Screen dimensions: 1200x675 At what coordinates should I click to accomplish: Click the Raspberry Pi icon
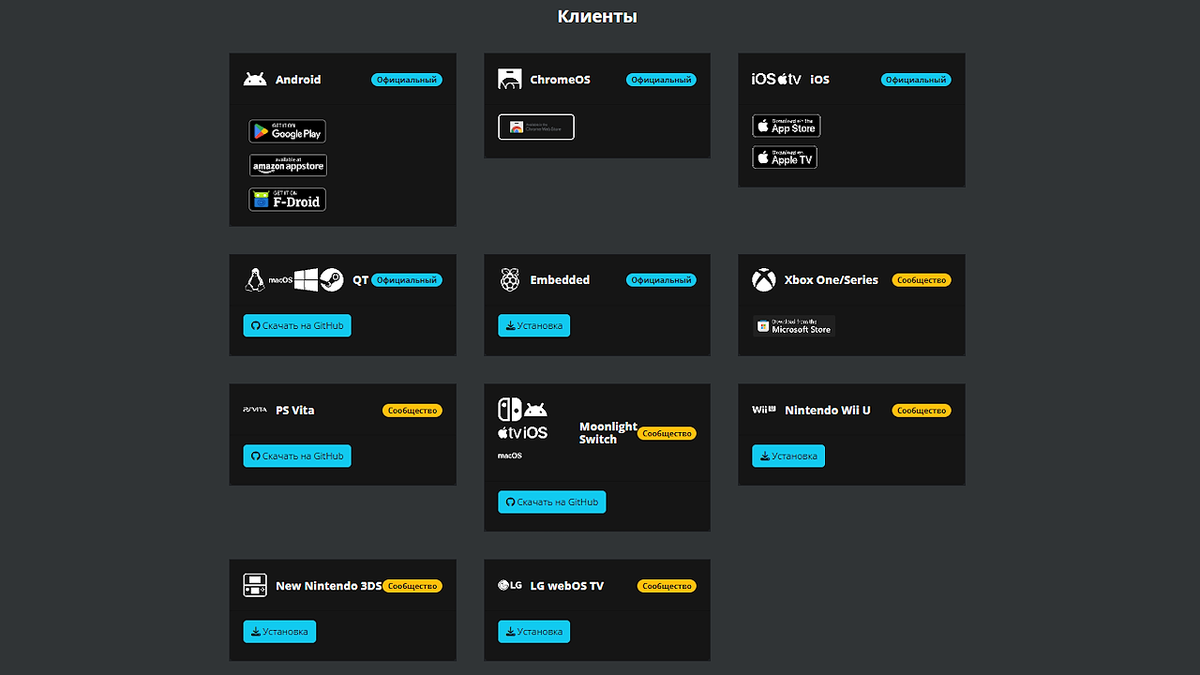click(509, 280)
